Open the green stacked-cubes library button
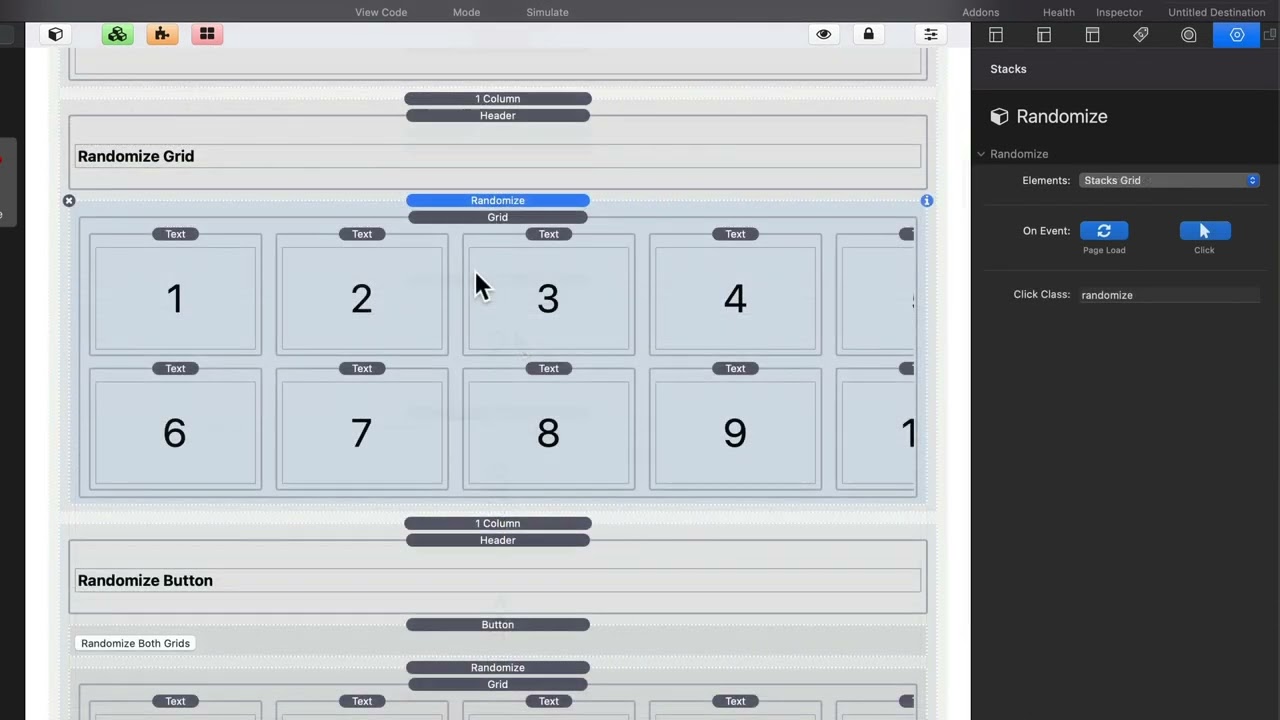This screenshot has width=1280, height=720. [x=118, y=34]
